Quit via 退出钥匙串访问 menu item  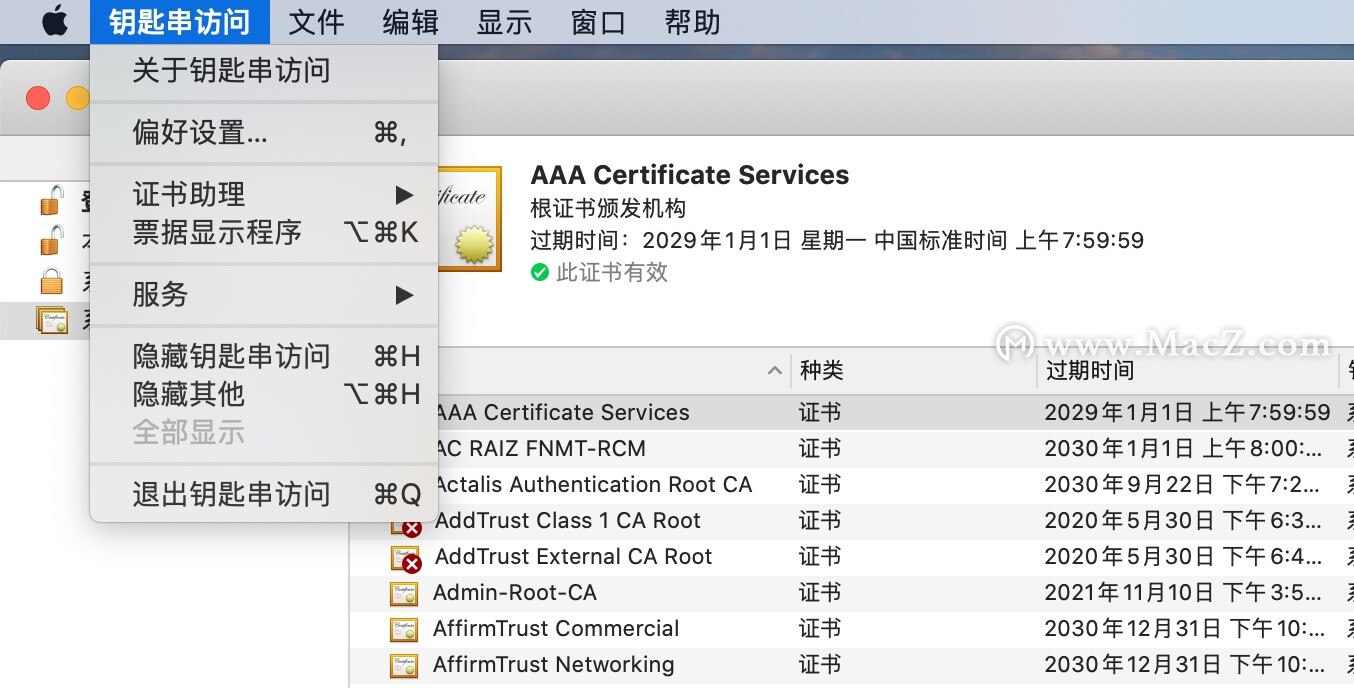coord(264,494)
